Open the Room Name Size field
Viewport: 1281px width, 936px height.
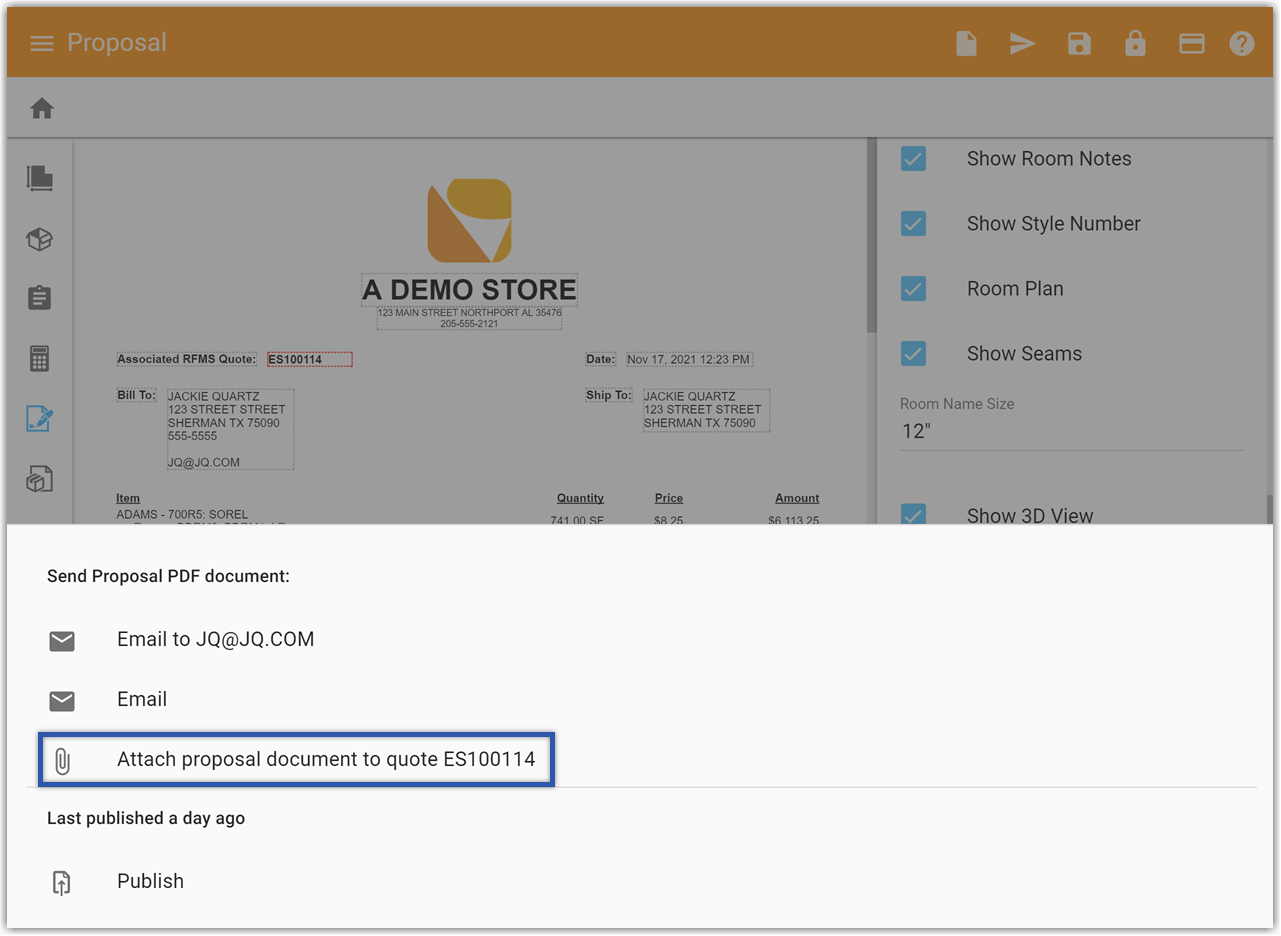1072,431
